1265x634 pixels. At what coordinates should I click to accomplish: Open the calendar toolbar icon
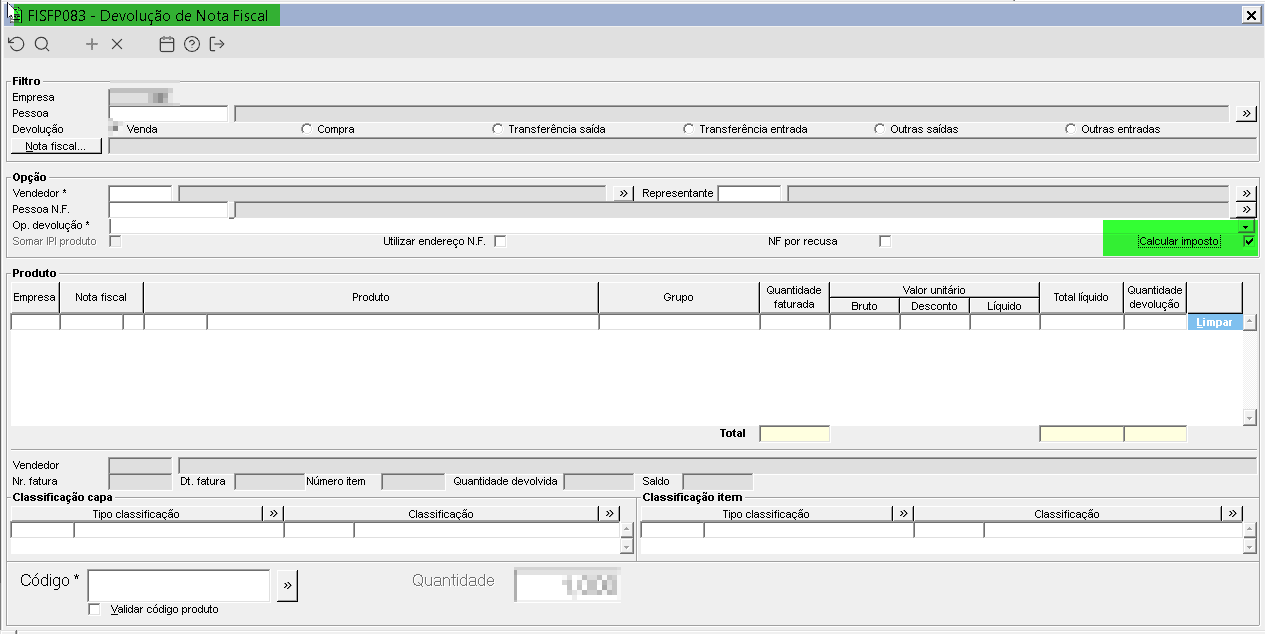(167, 44)
